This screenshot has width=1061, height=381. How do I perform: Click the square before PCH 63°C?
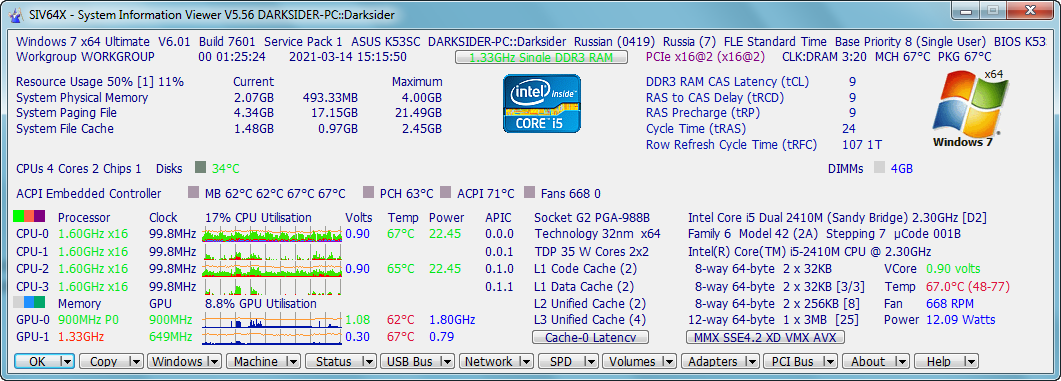coord(368,193)
